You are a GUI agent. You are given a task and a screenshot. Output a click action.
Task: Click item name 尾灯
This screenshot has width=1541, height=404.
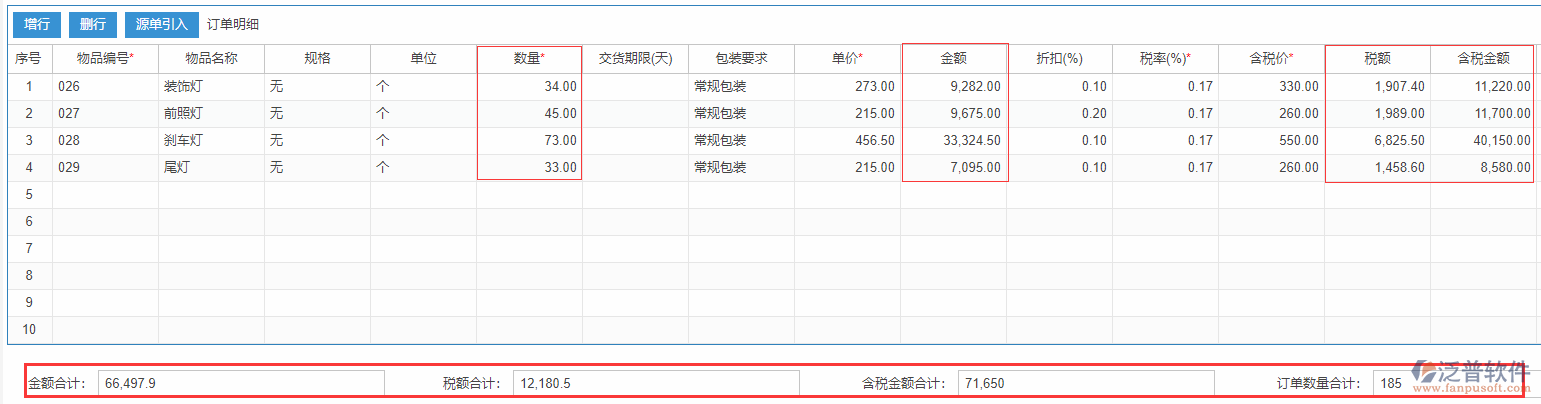point(211,168)
